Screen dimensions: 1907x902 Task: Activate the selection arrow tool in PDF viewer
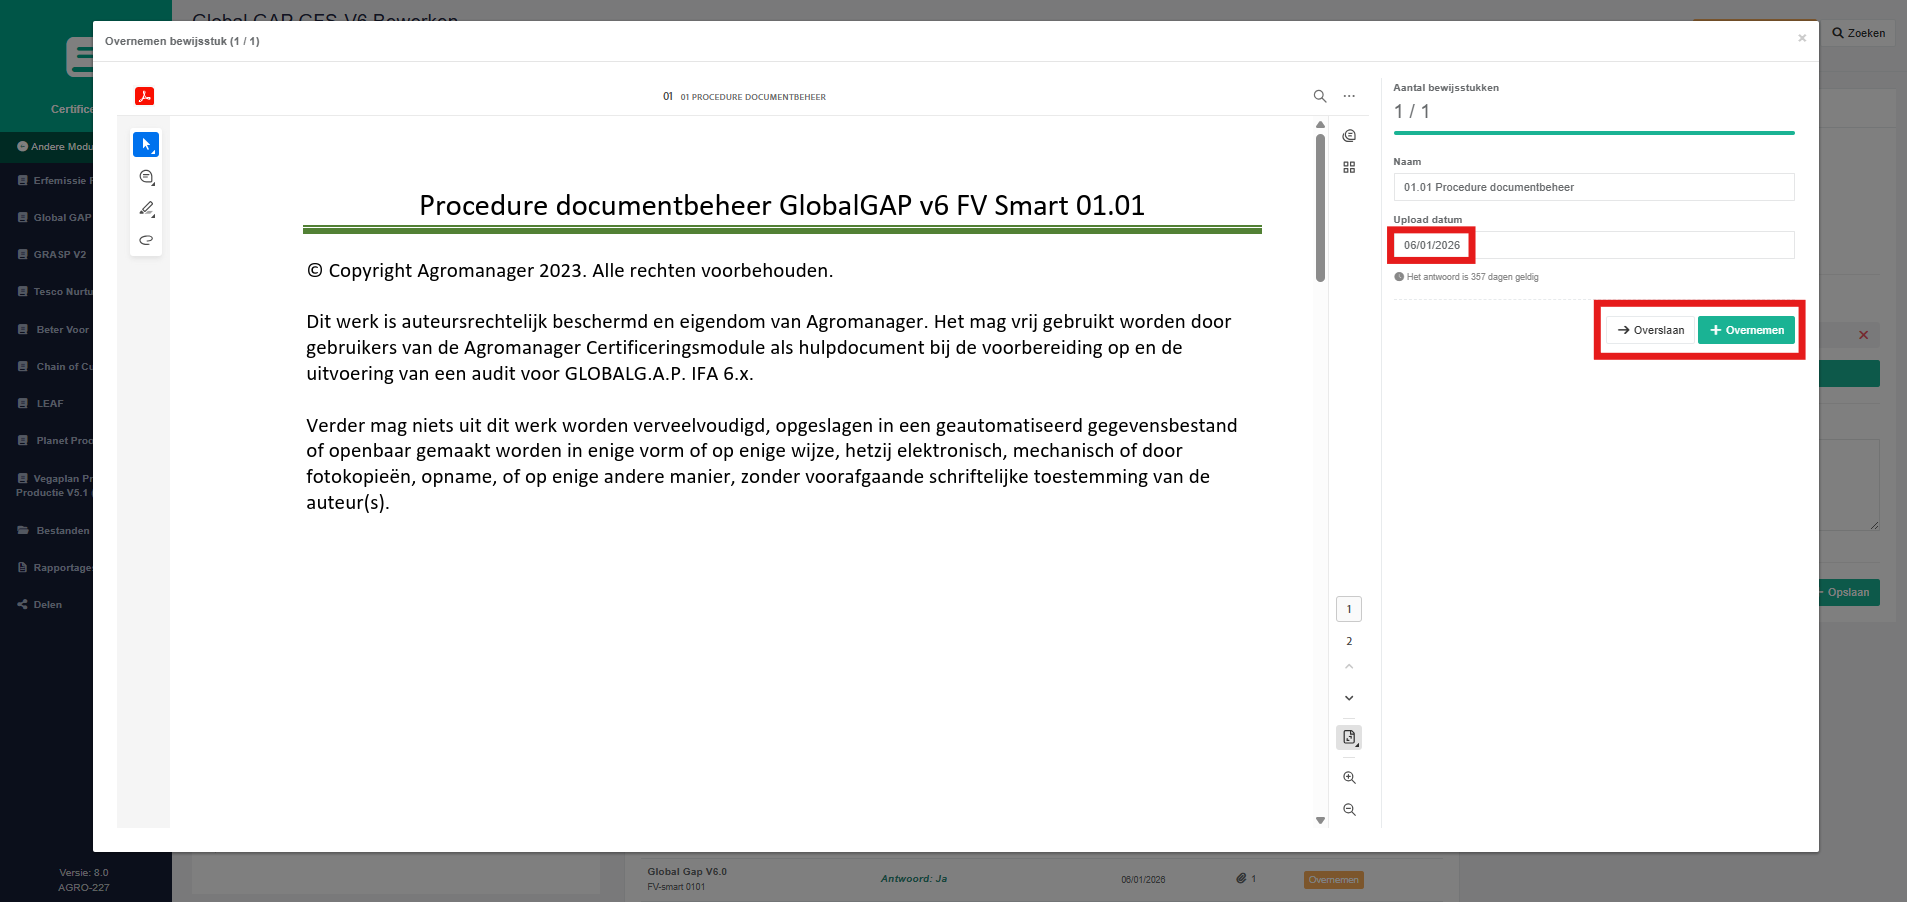click(146, 145)
